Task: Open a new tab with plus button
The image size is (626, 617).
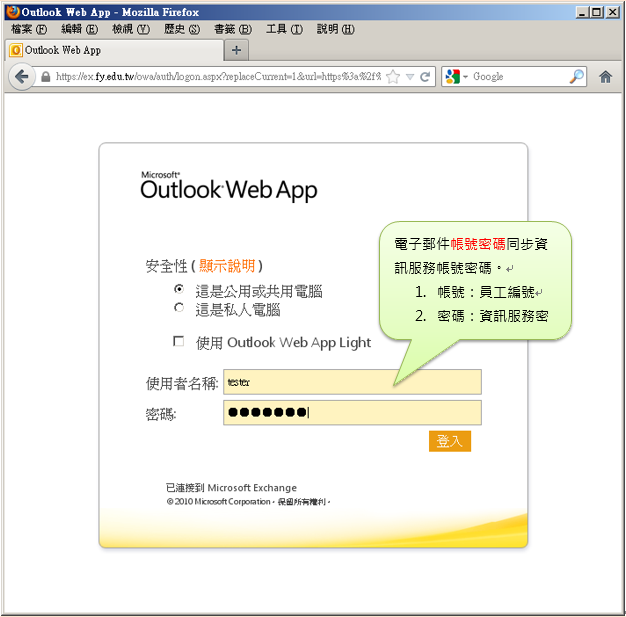Action: click(x=236, y=50)
